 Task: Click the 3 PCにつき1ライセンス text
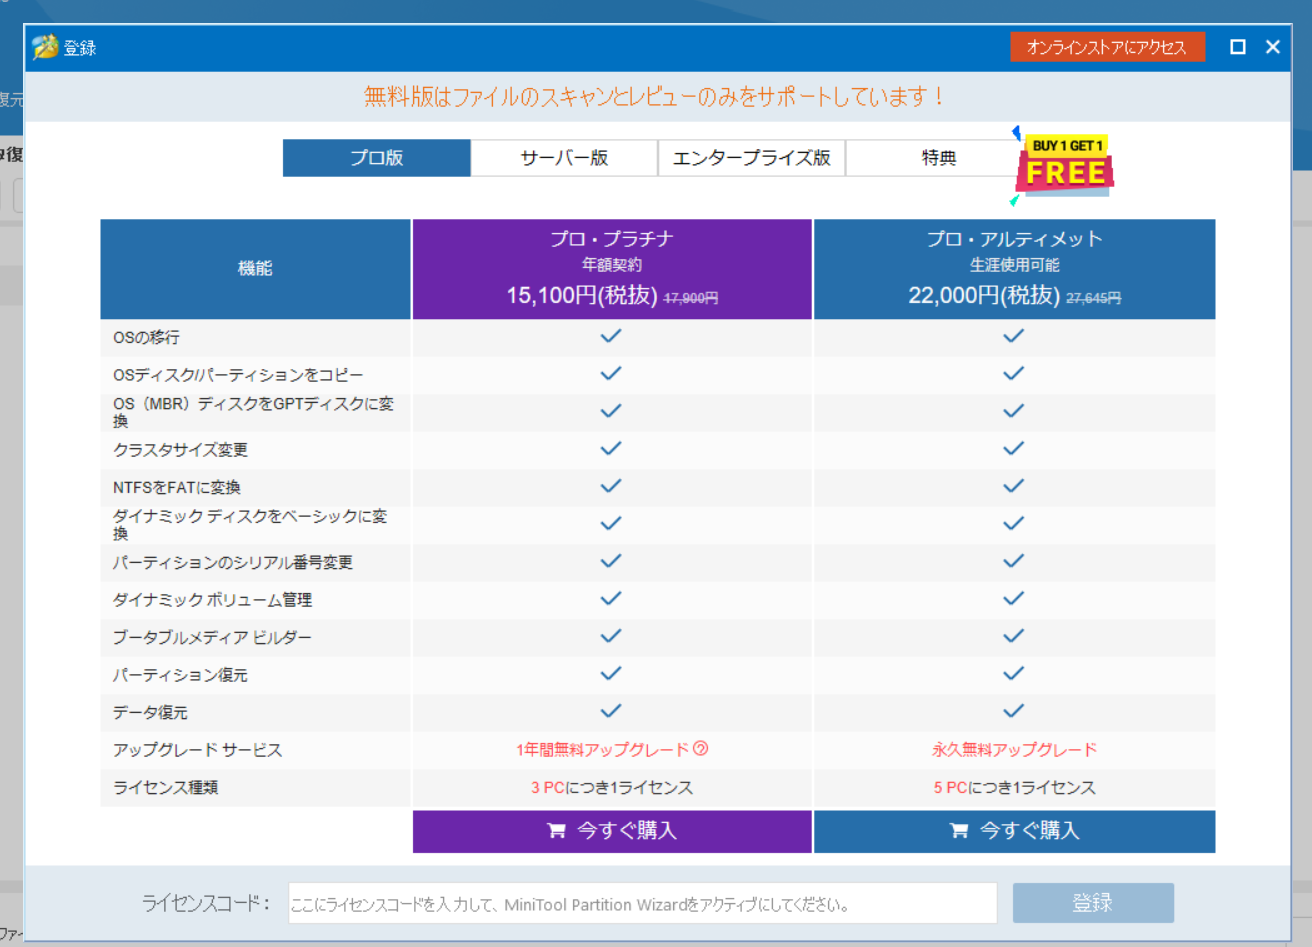(x=612, y=788)
